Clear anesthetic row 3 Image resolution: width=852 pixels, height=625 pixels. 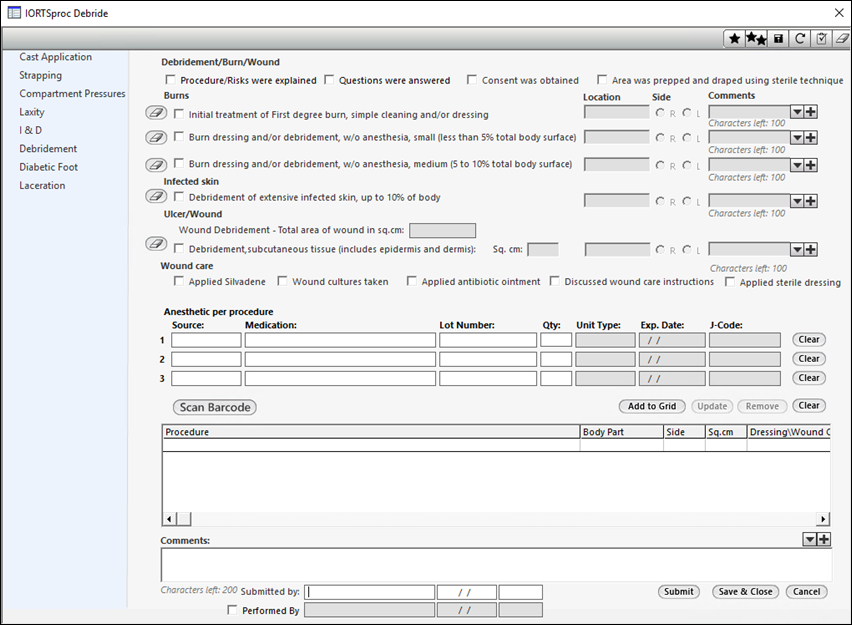click(809, 378)
